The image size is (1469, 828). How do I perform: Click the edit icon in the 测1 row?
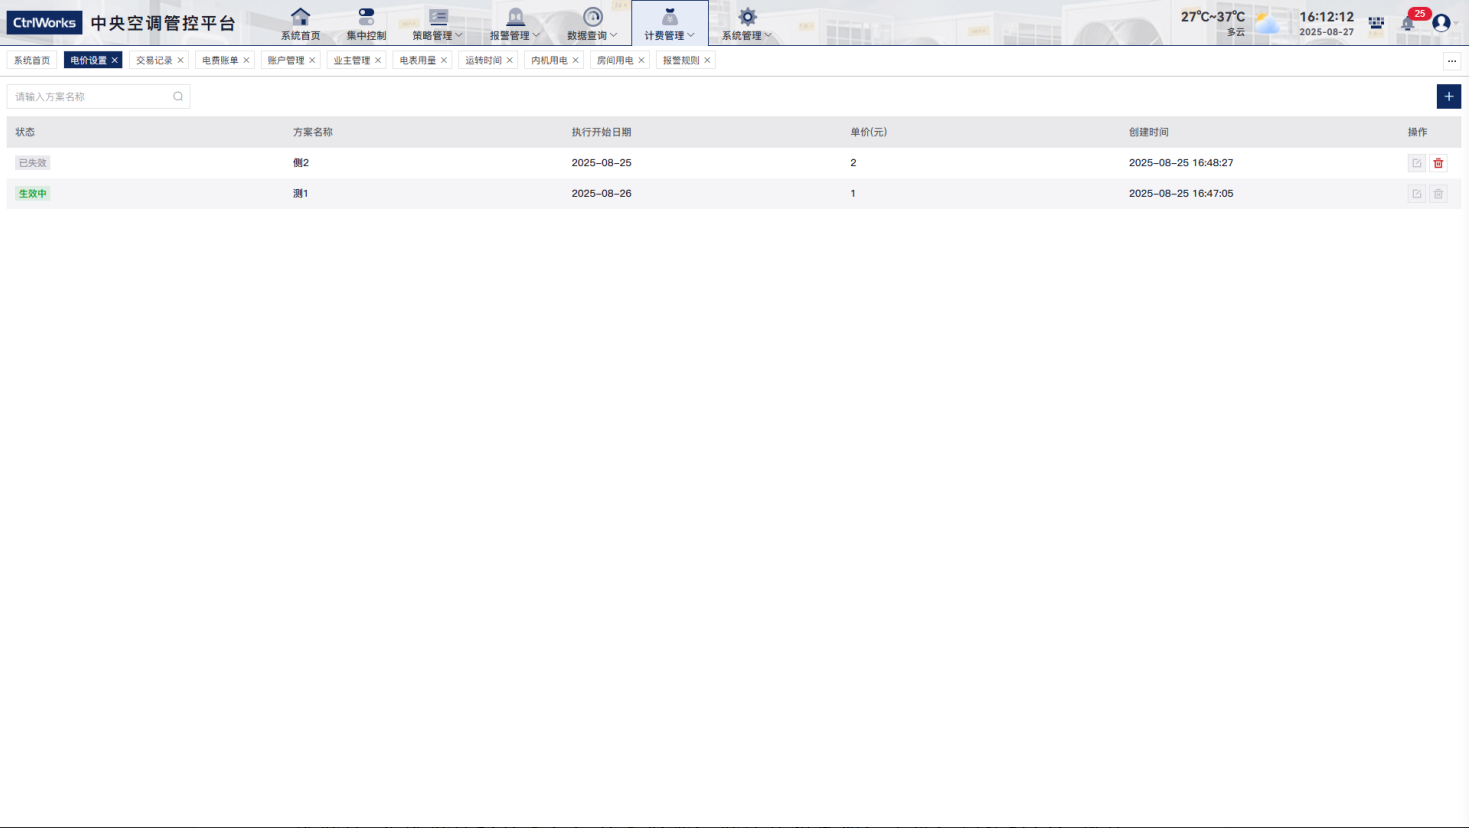point(1416,194)
